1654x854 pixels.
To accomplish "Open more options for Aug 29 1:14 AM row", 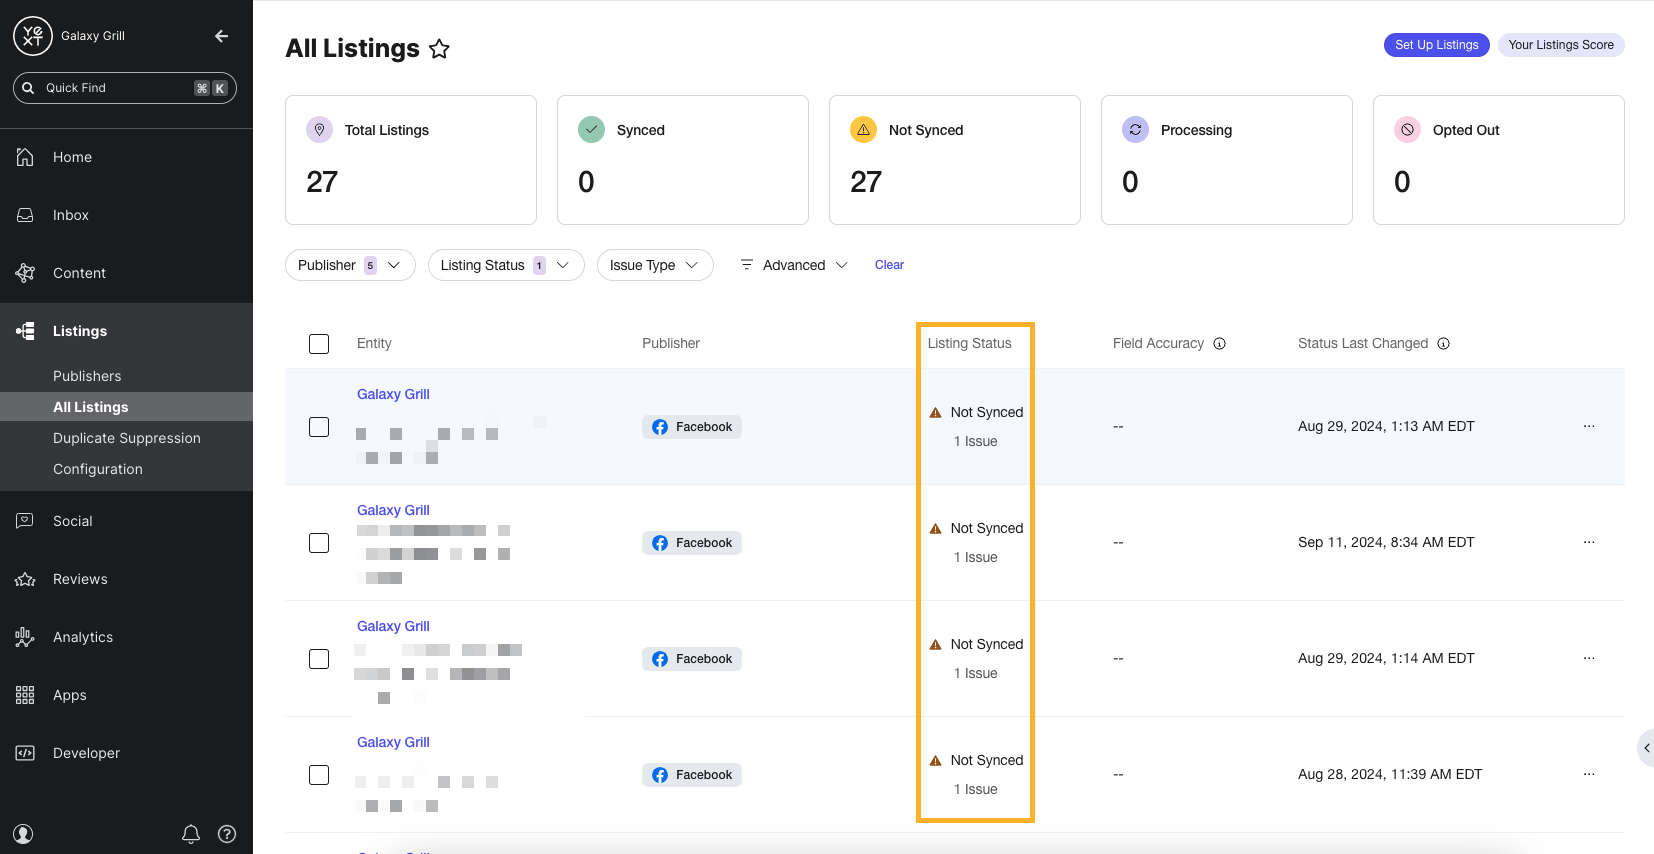I will [x=1589, y=658].
